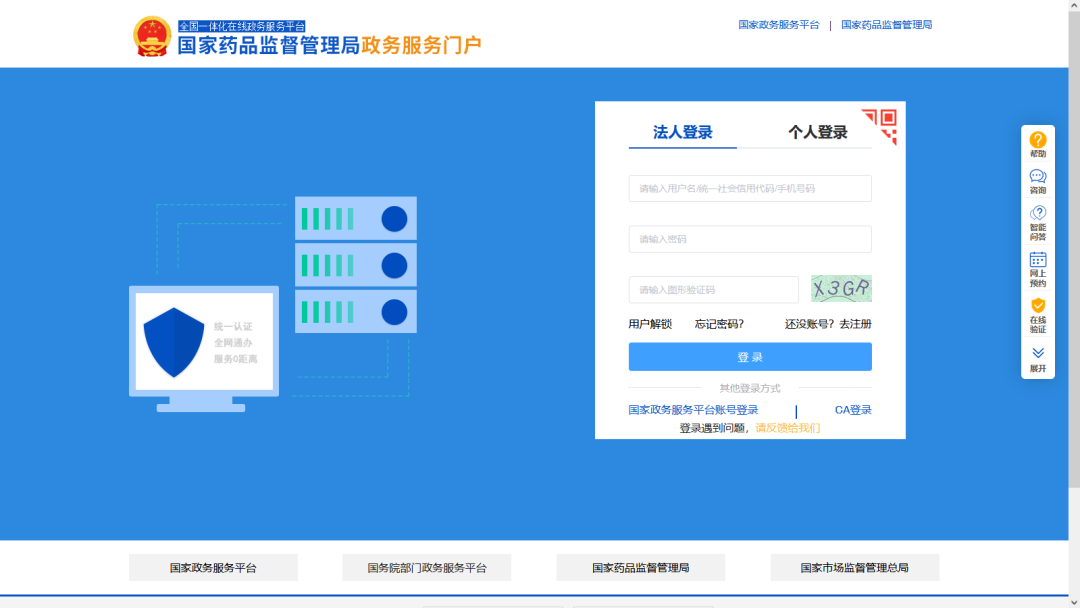Screen dimensions: 1080x608
Task: Switch to the 法人登录 tab
Action: click(683, 133)
